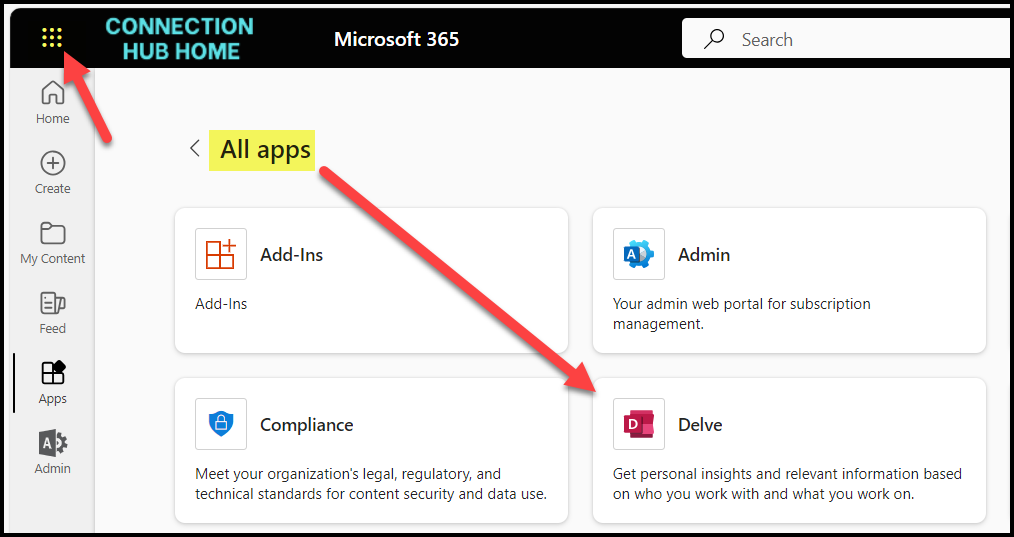This screenshot has height=537, width=1014.
Task: Click the Add-Ins app icon
Action: coord(221,255)
